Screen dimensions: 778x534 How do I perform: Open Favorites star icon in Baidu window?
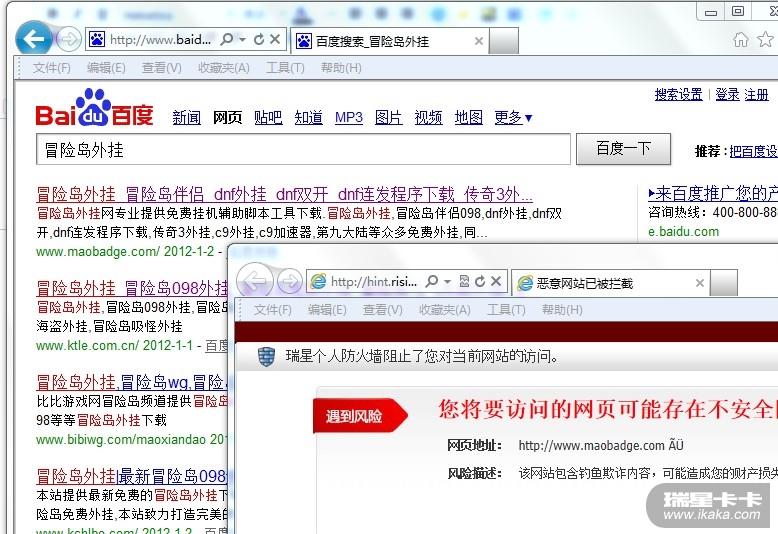(765, 39)
